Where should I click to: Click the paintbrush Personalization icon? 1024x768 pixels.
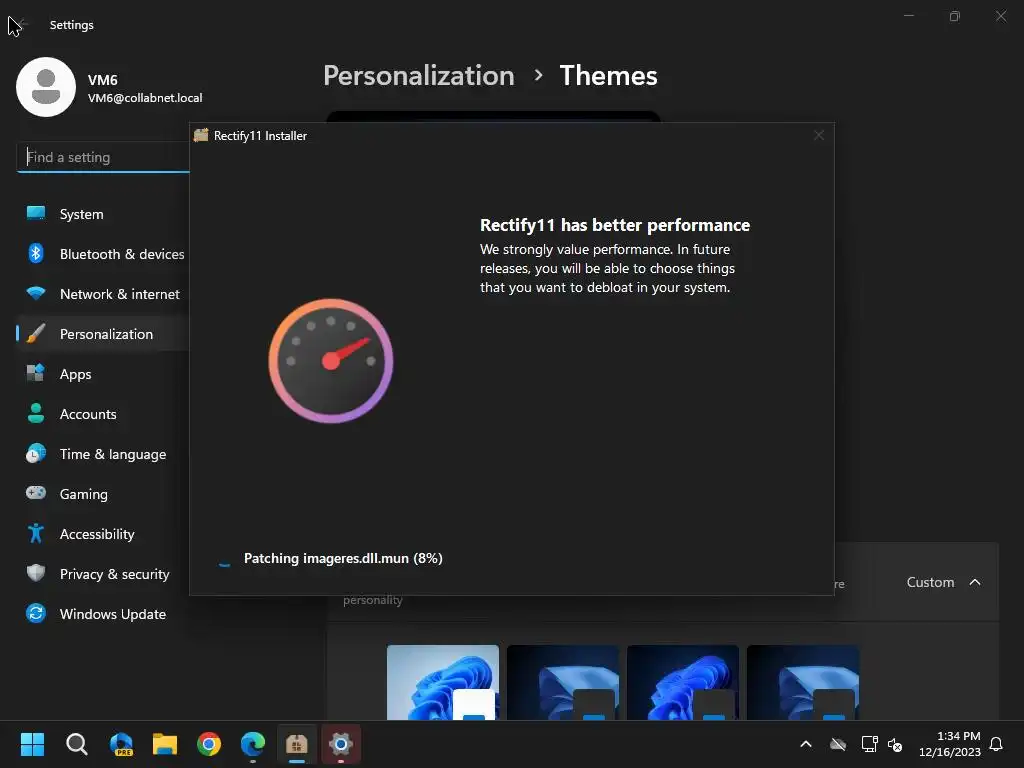[36, 333]
